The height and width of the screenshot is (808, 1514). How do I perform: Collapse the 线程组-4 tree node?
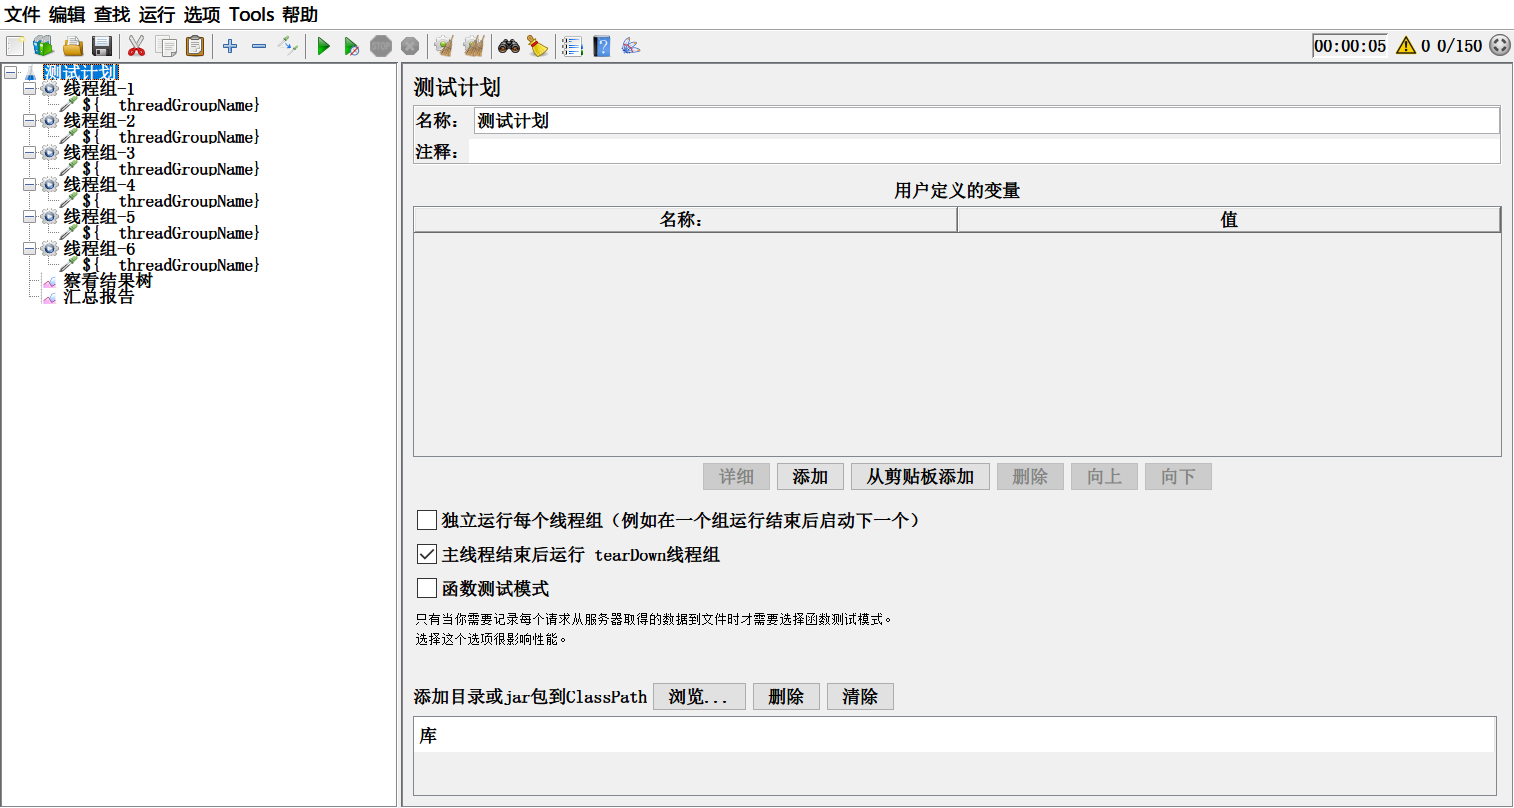point(30,185)
